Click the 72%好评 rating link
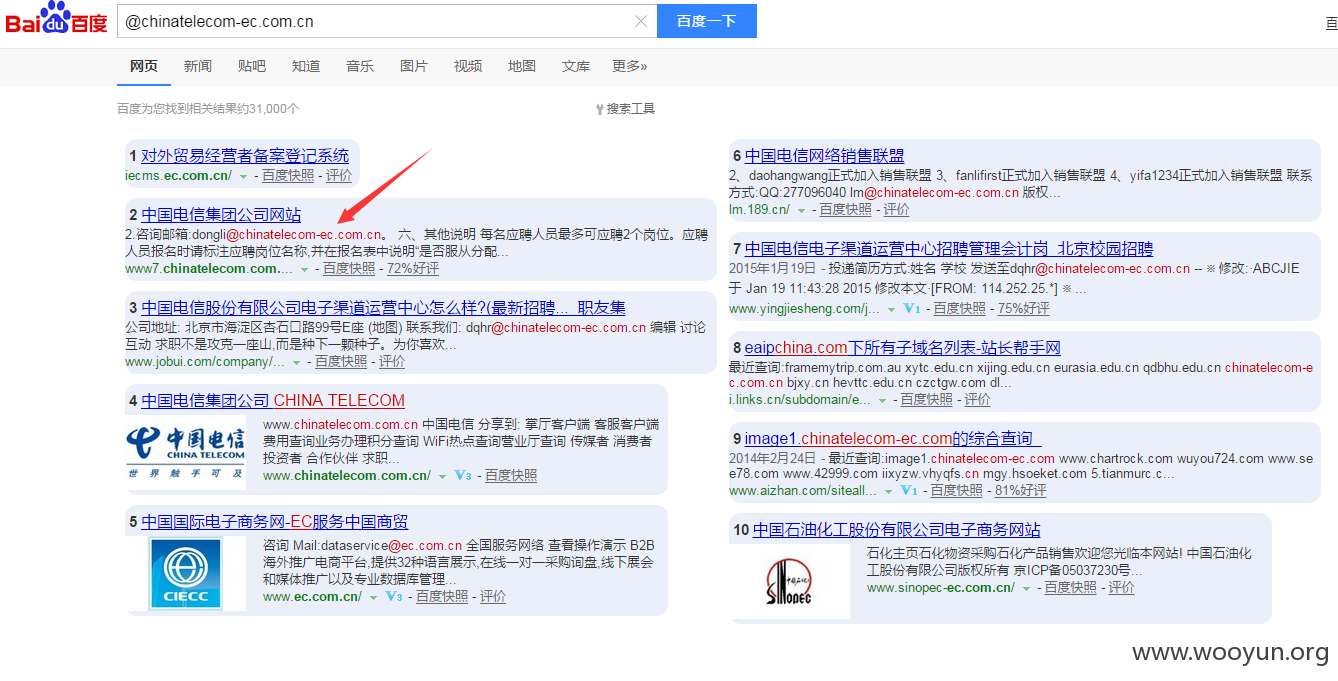This screenshot has height=681, width=1338. (x=413, y=269)
